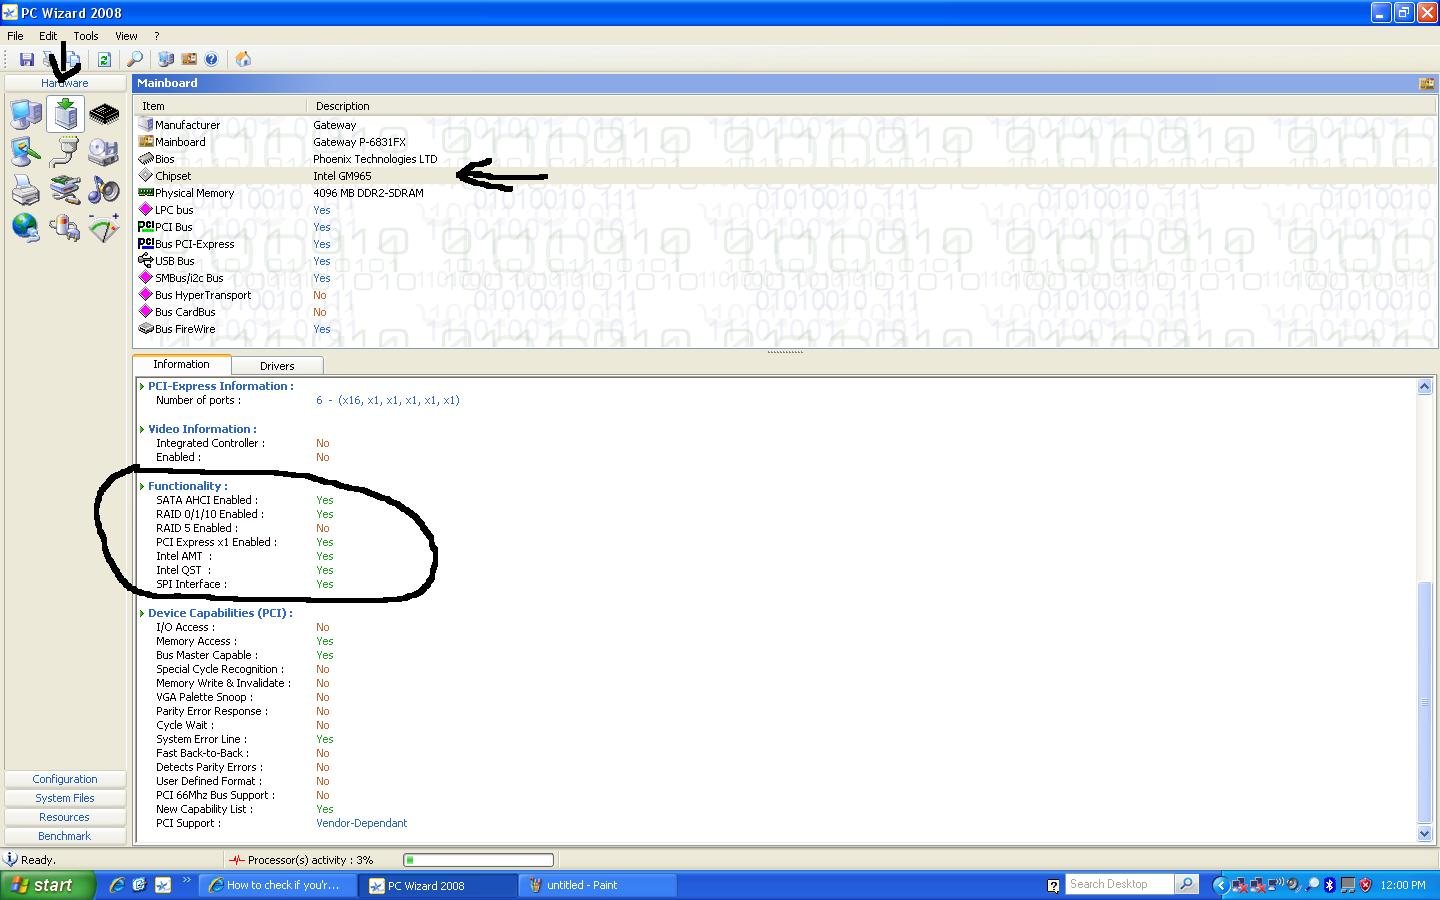The height and width of the screenshot is (900, 1440).
Task: Select the I/O Ports connector sidebar icon
Action: point(65,152)
